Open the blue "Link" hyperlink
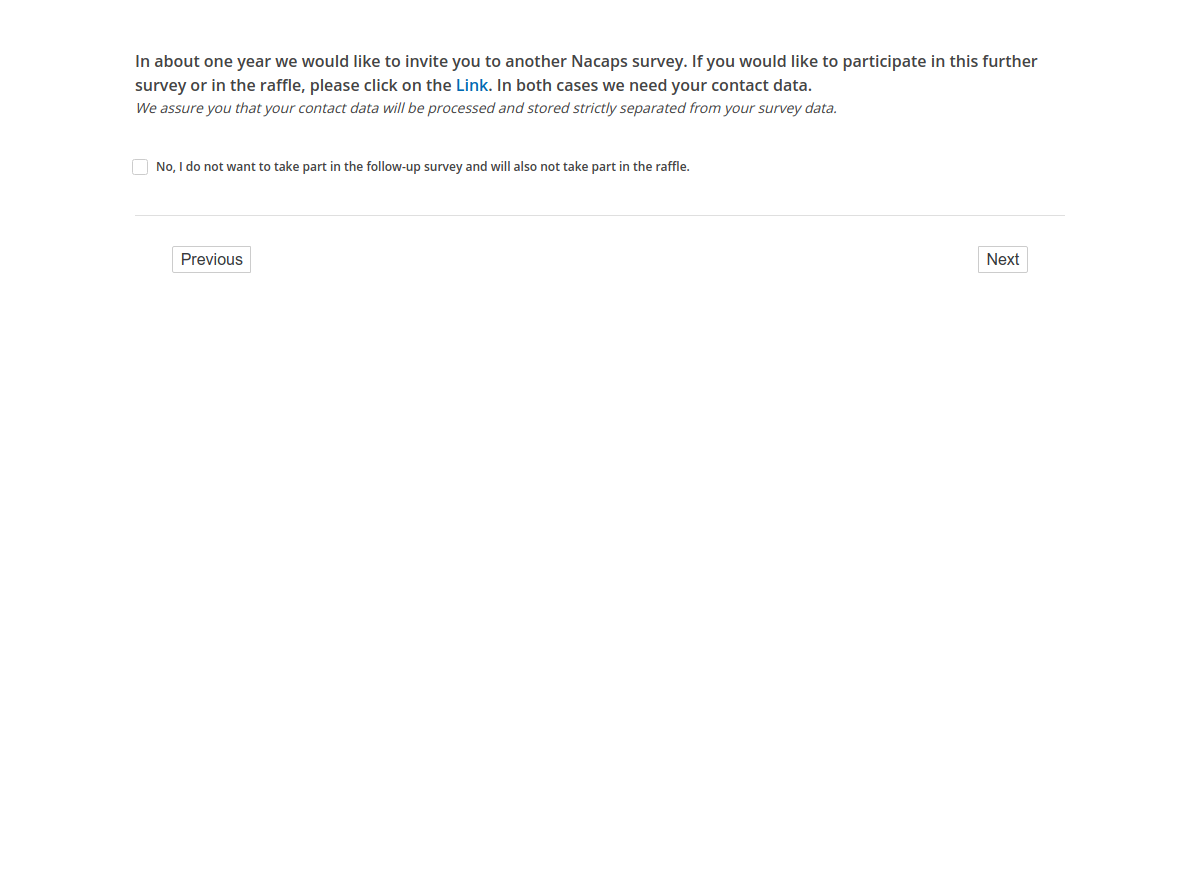The image size is (1200, 882). coord(472,86)
